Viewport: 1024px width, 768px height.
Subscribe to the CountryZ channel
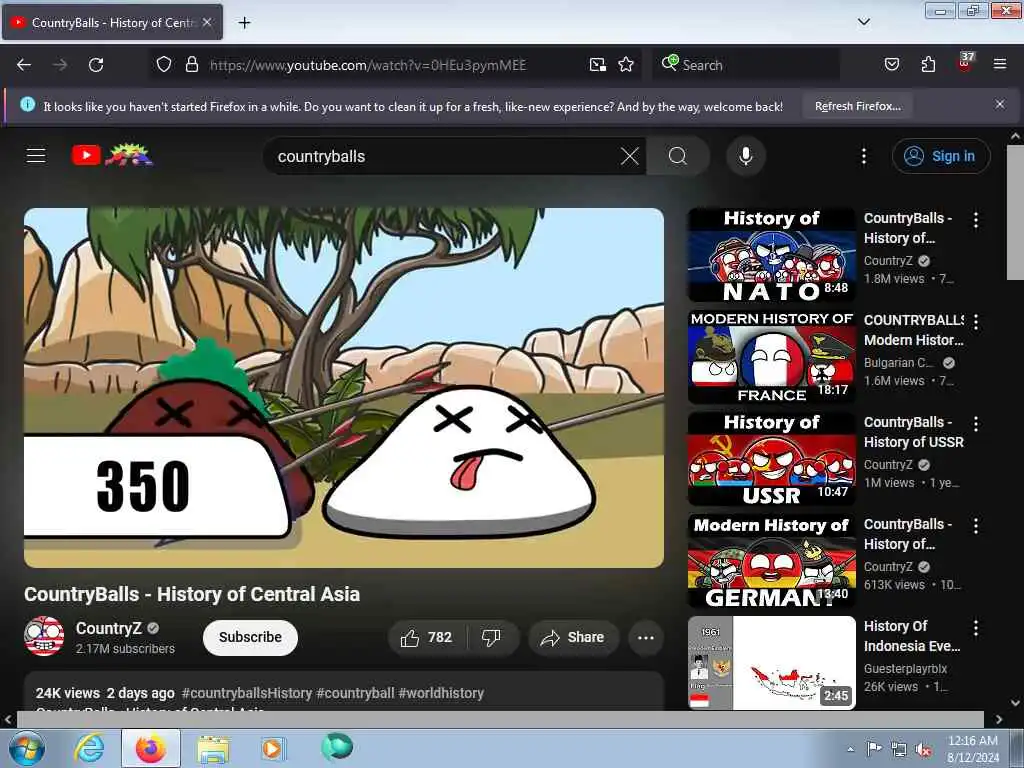pos(250,637)
